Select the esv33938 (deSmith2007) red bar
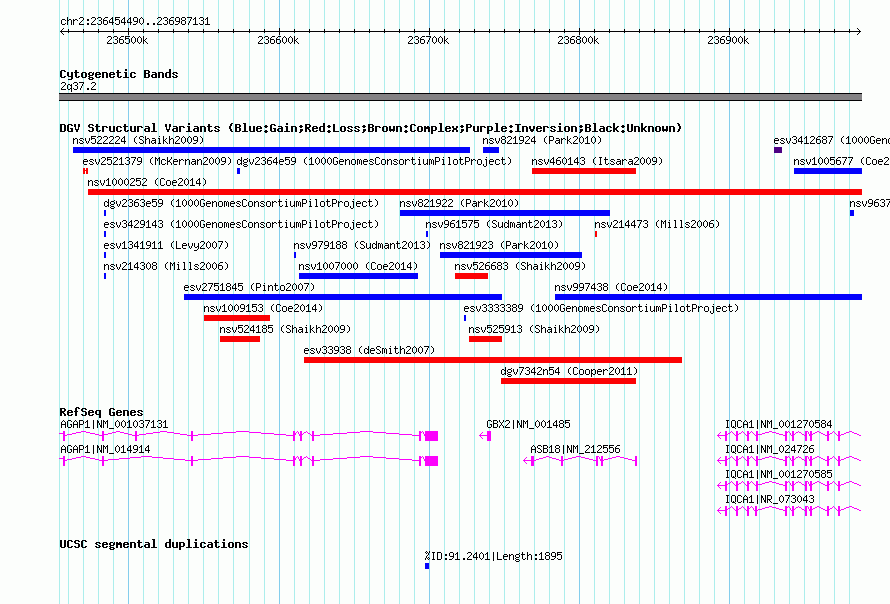Viewport: 890px width, 604px height. click(493, 360)
